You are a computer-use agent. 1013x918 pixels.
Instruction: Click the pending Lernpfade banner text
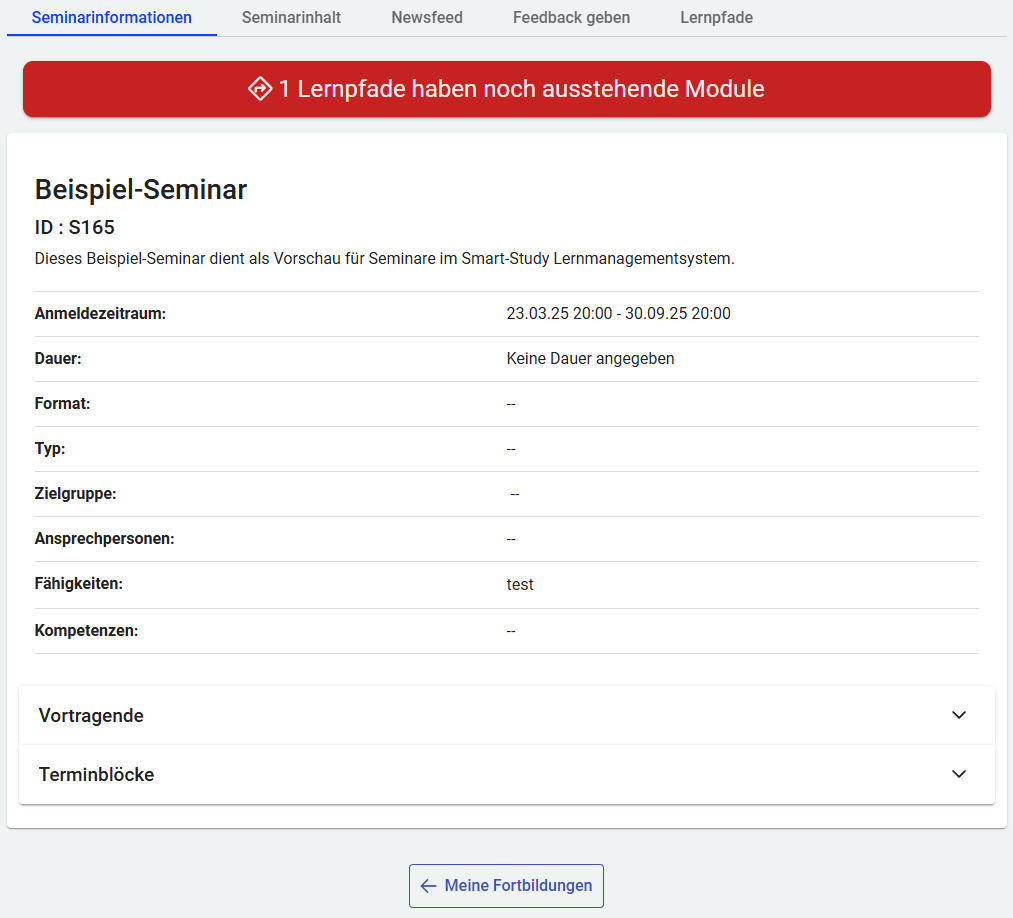coord(521,89)
